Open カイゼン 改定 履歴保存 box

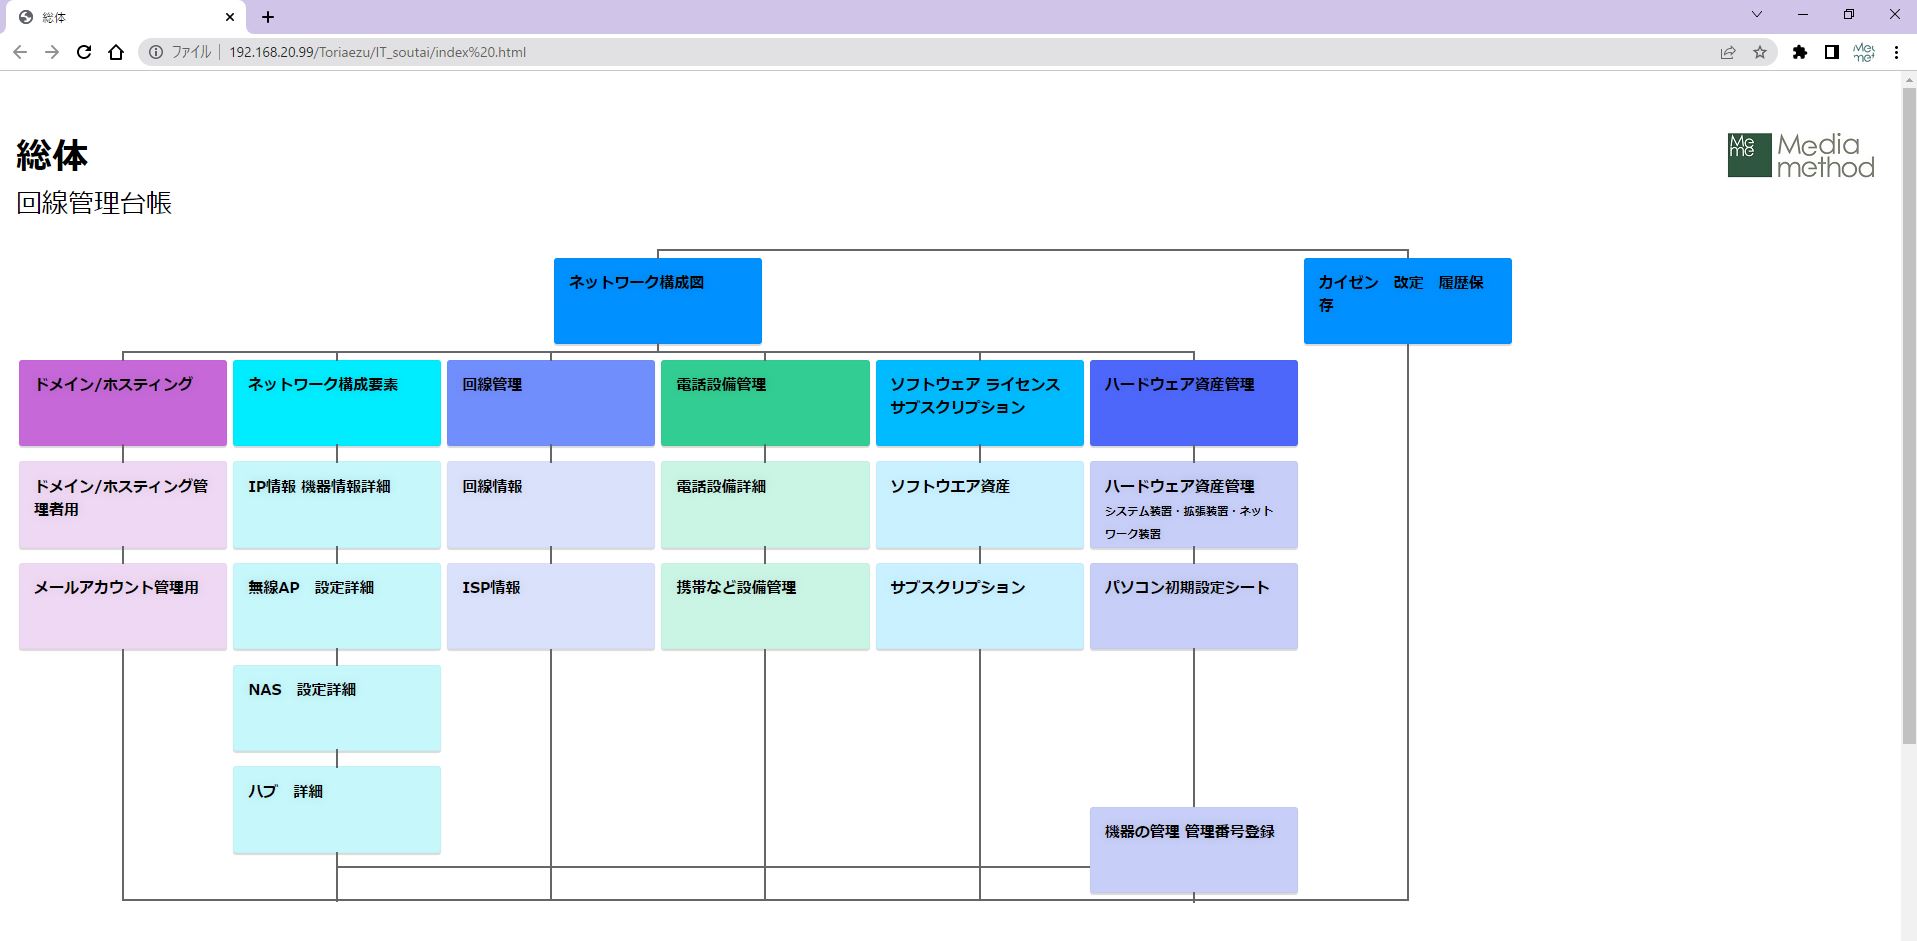[1407, 300]
